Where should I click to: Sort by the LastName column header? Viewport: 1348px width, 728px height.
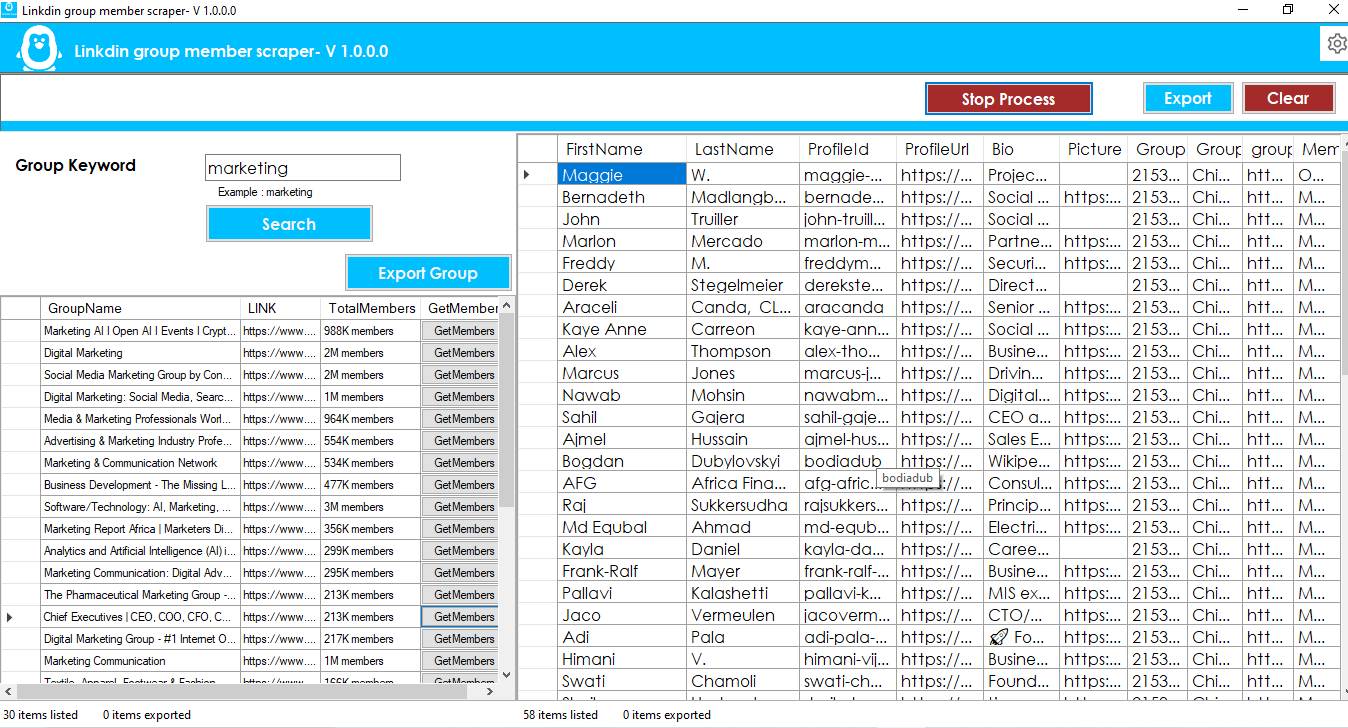(743, 149)
